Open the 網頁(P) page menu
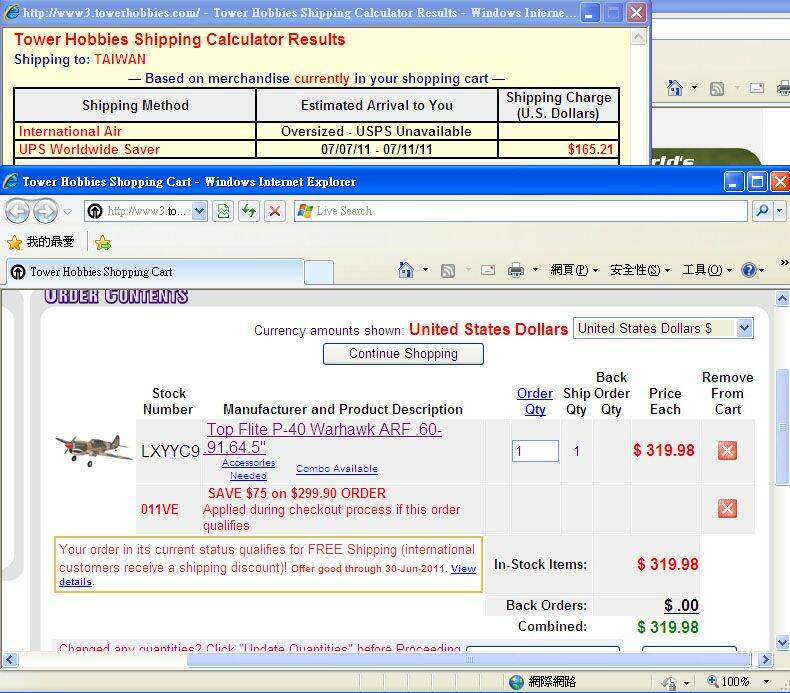 (x=574, y=270)
